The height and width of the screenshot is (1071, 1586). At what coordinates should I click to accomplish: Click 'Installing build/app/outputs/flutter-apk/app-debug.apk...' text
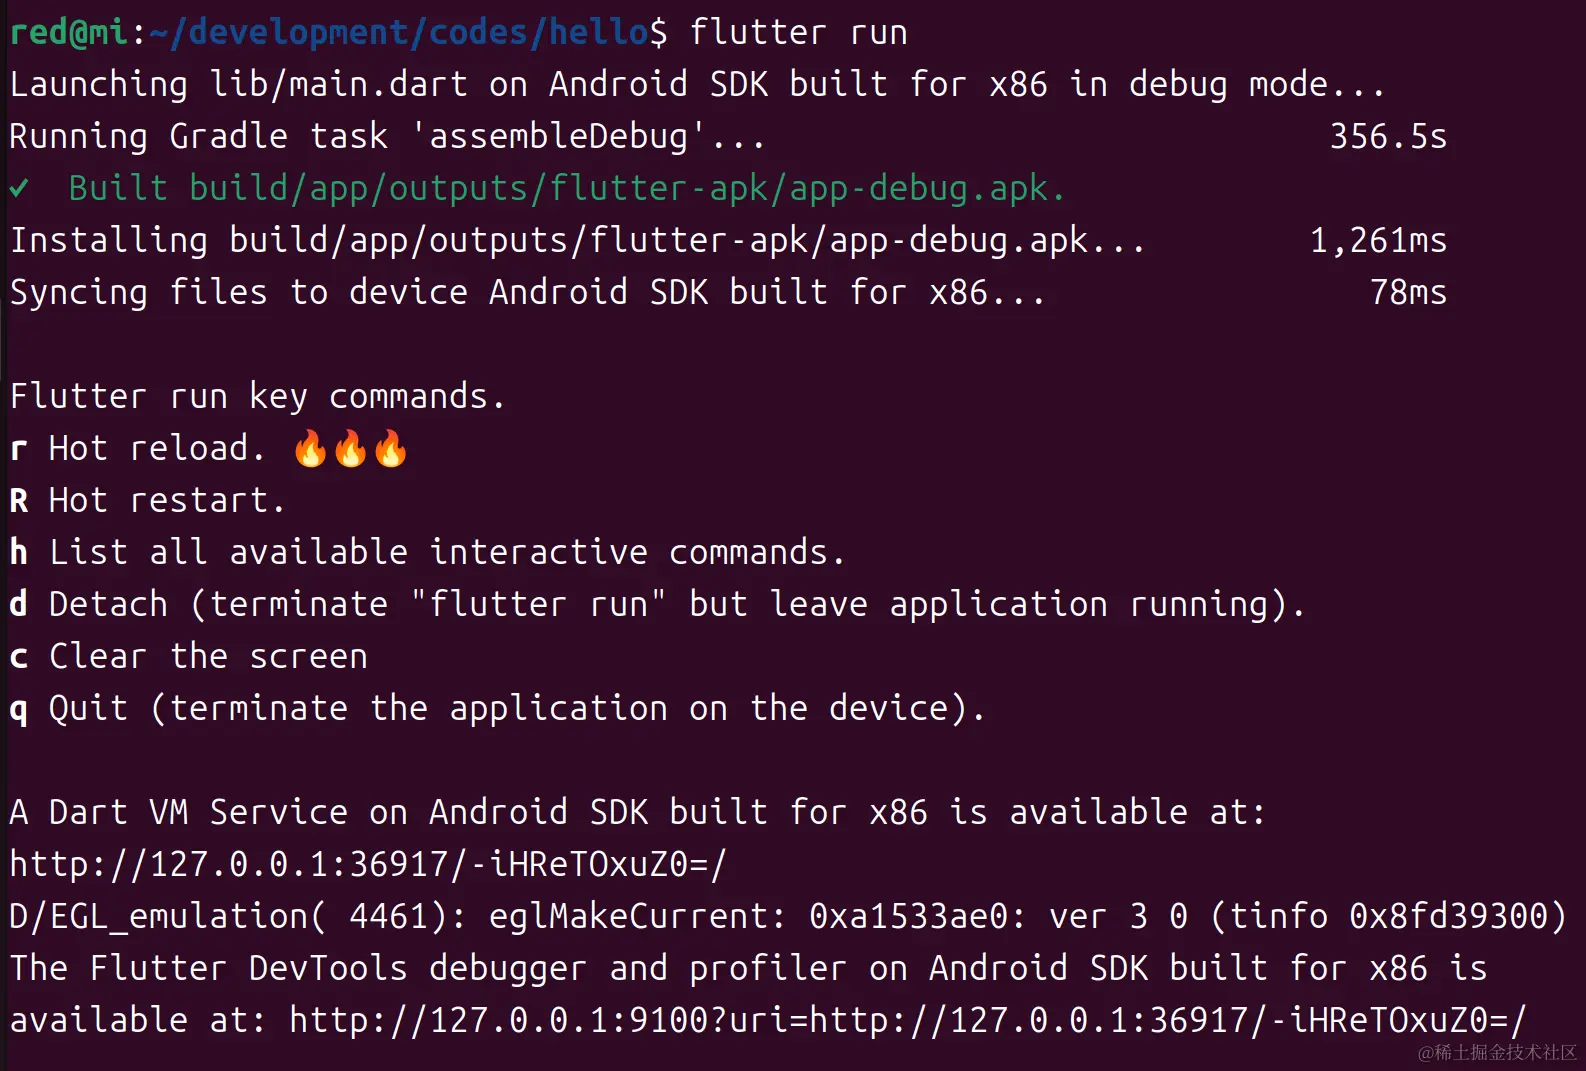tap(577, 240)
